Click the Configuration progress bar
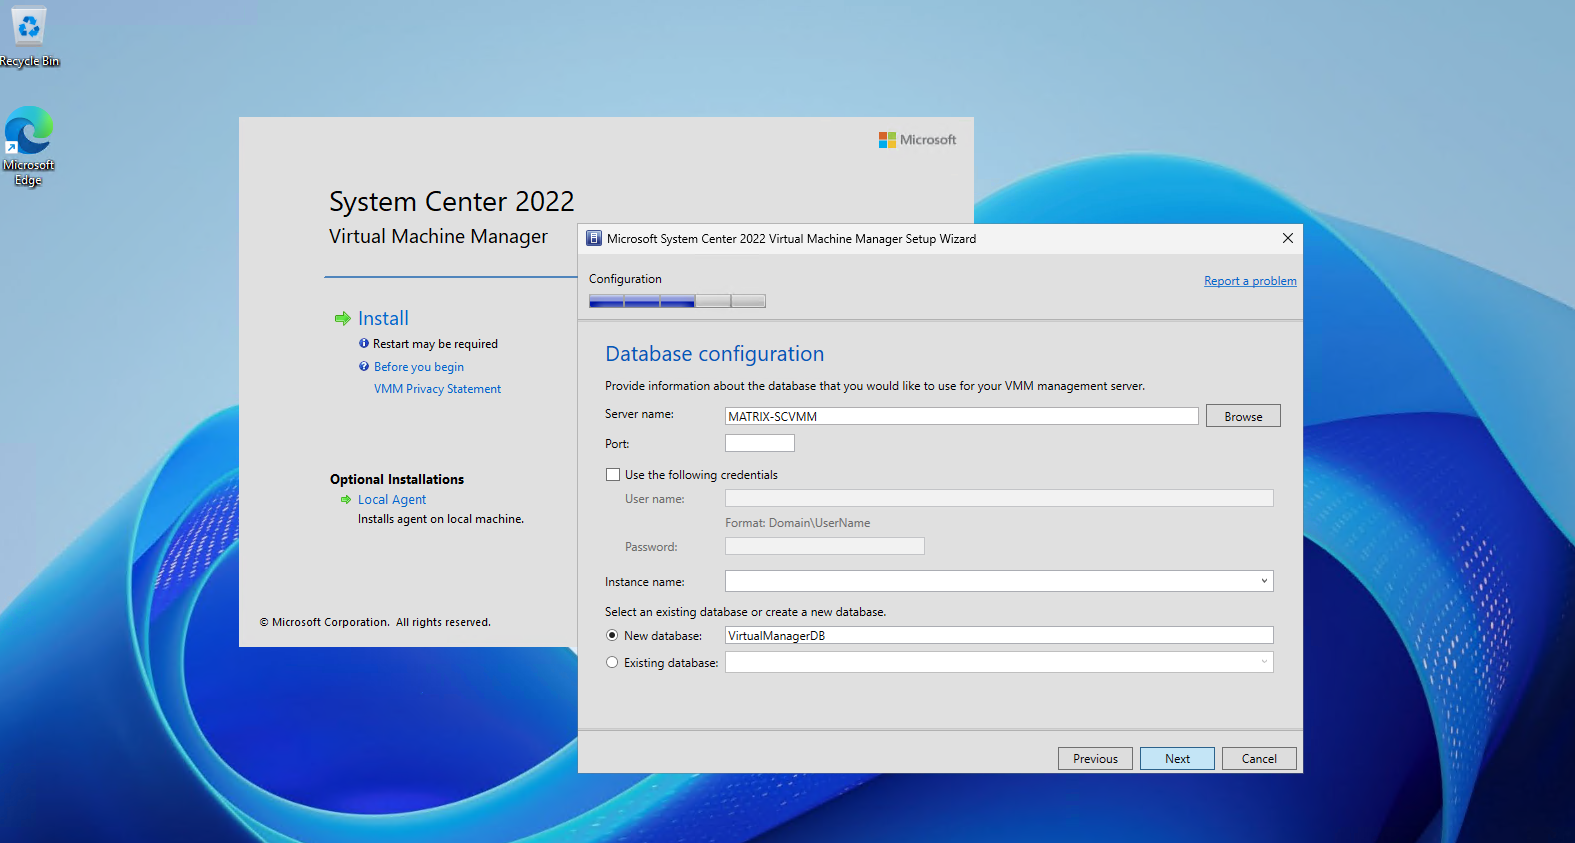This screenshot has height=843, width=1575. [x=677, y=301]
